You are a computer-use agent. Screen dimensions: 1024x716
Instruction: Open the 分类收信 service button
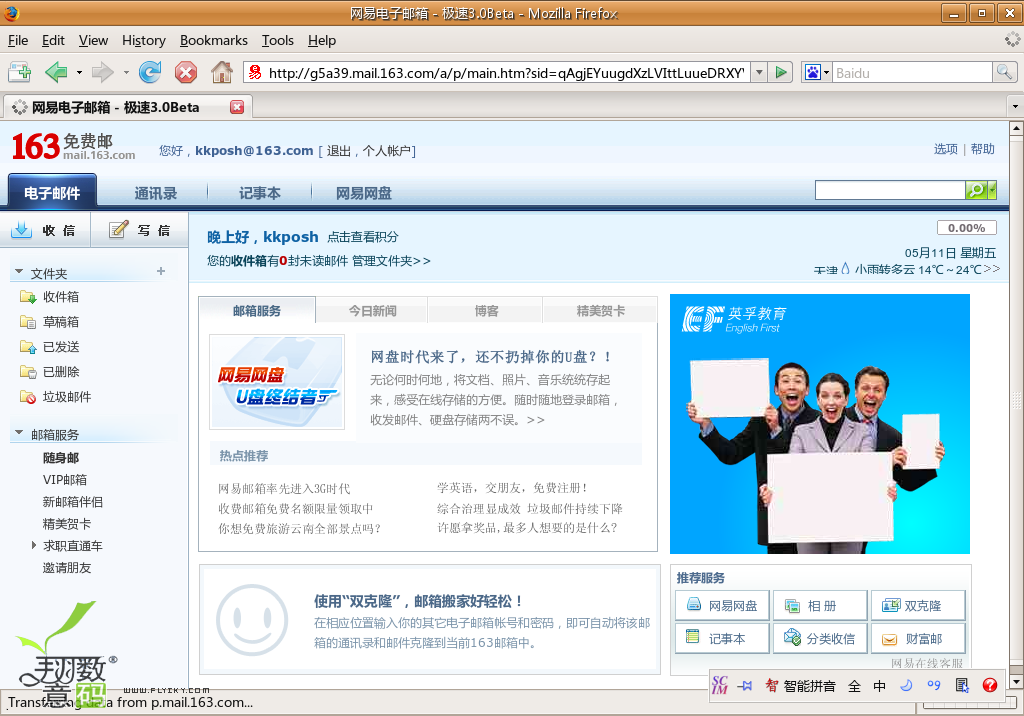click(x=820, y=638)
